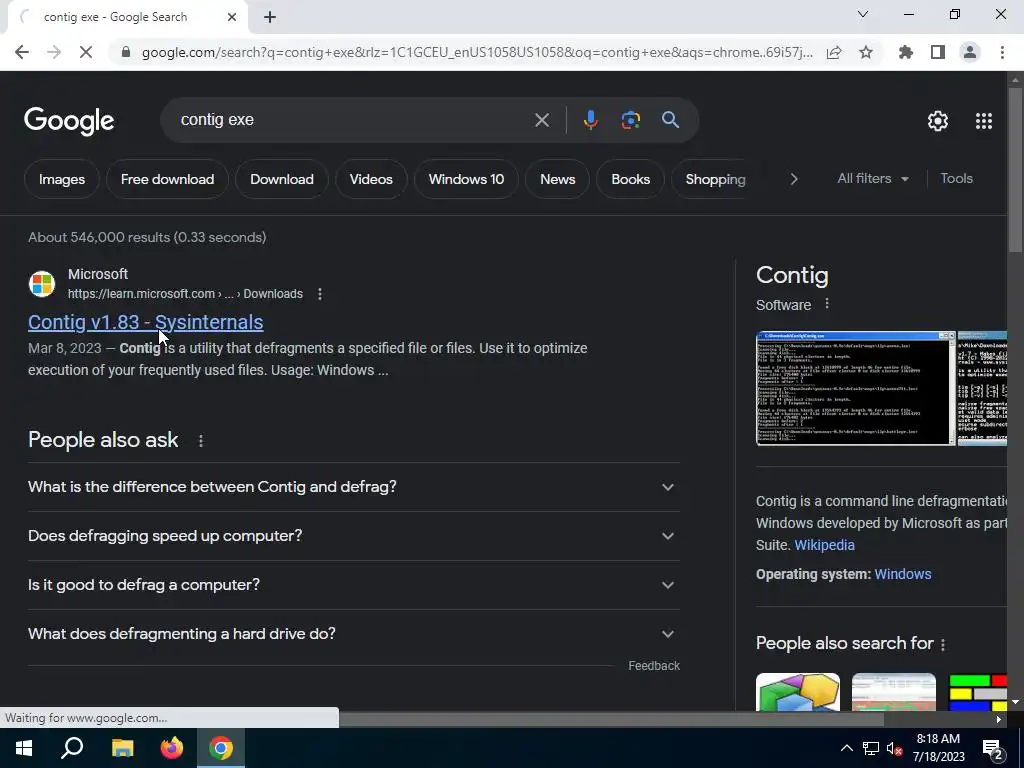The height and width of the screenshot is (768, 1024).
Task: Stop the page from loading
Action: point(86,52)
